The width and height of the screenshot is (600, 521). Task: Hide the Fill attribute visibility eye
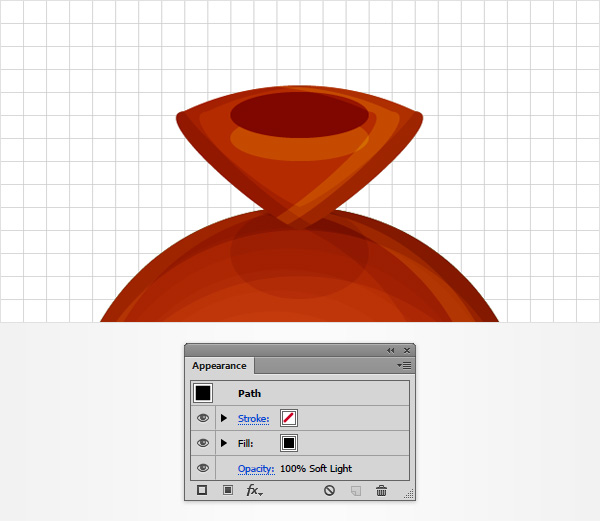click(x=203, y=443)
